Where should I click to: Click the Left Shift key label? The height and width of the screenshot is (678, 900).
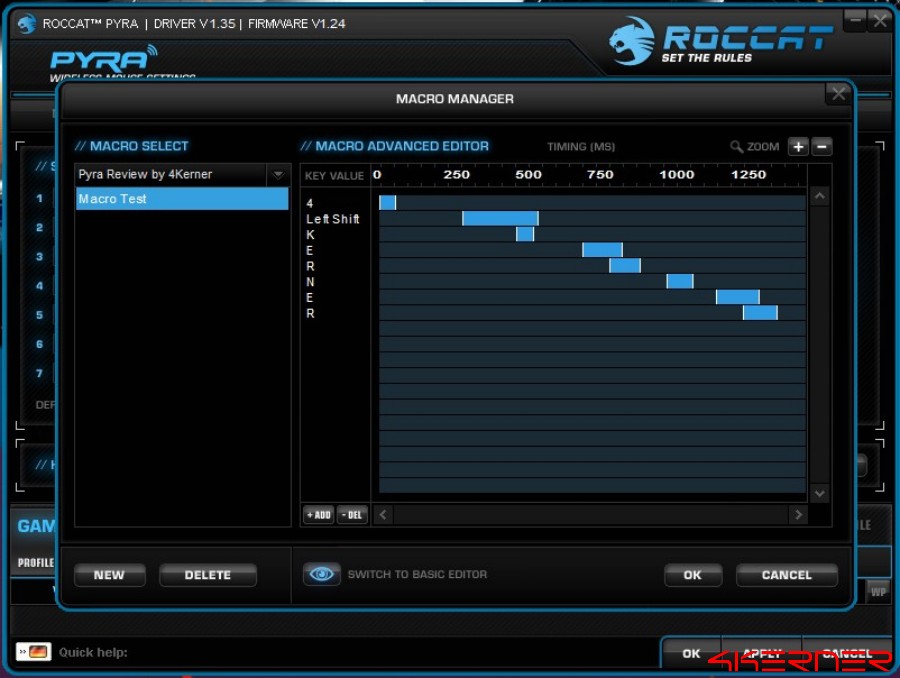click(x=333, y=219)
